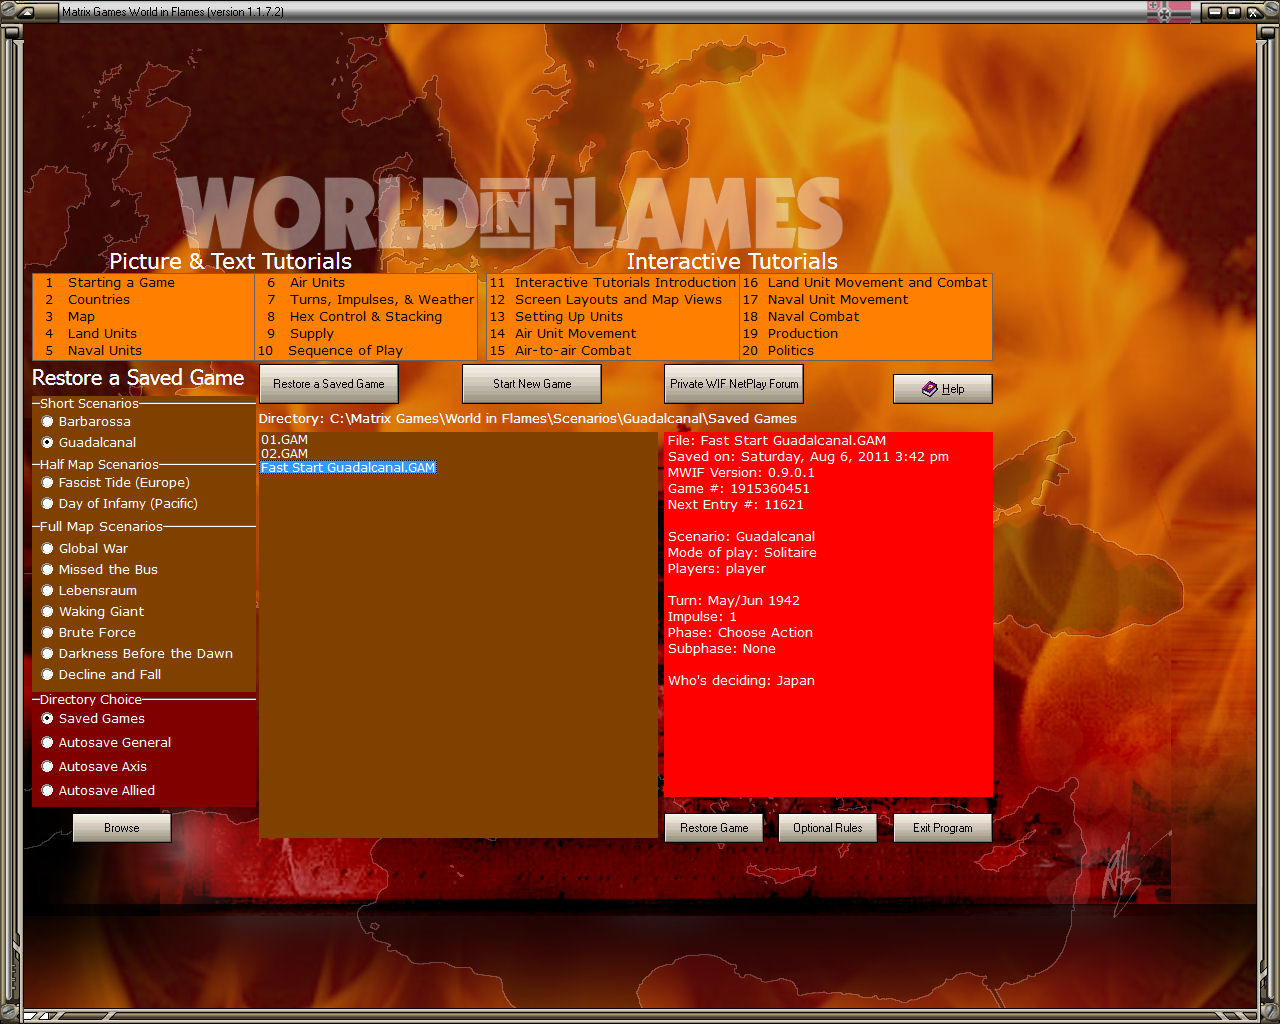Launch tutorial 16 Land Unit Movement and Combat
This screenshot has width=1280, height=1024.
pos(865,283)
